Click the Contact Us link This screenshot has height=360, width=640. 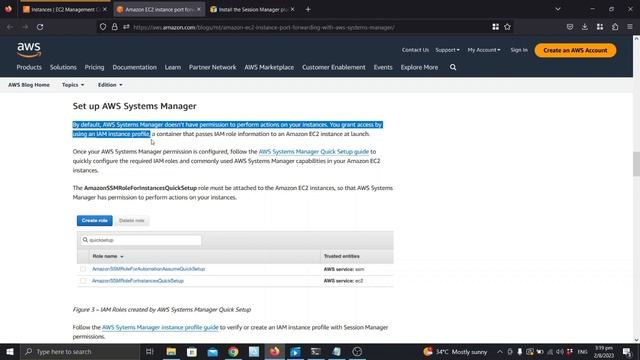pos(415,50)
